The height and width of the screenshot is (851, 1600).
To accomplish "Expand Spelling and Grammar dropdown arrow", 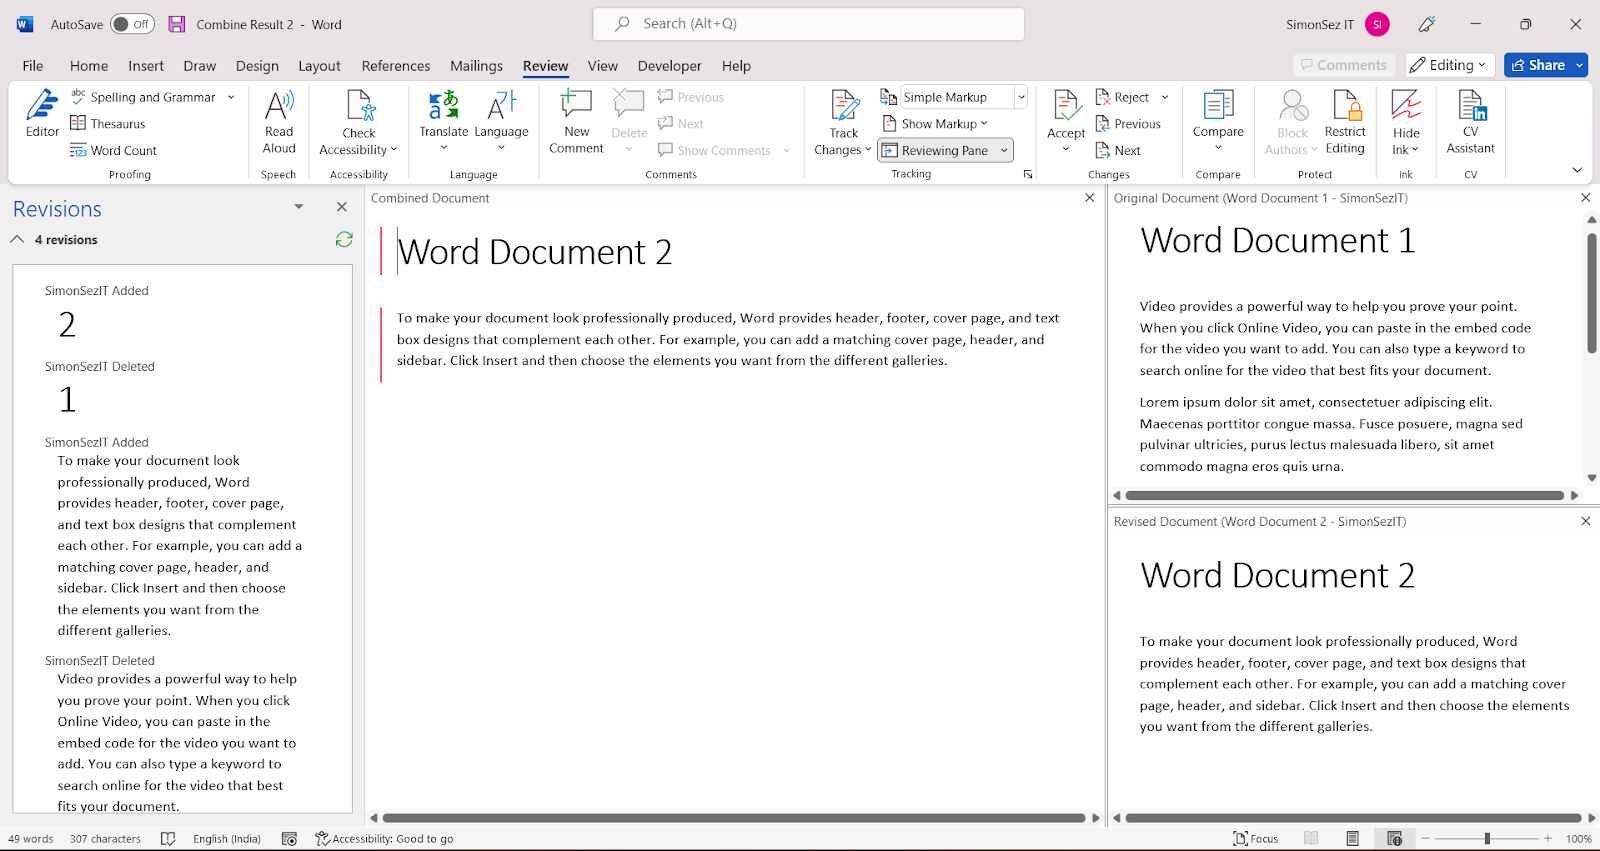I will [231, 97].
